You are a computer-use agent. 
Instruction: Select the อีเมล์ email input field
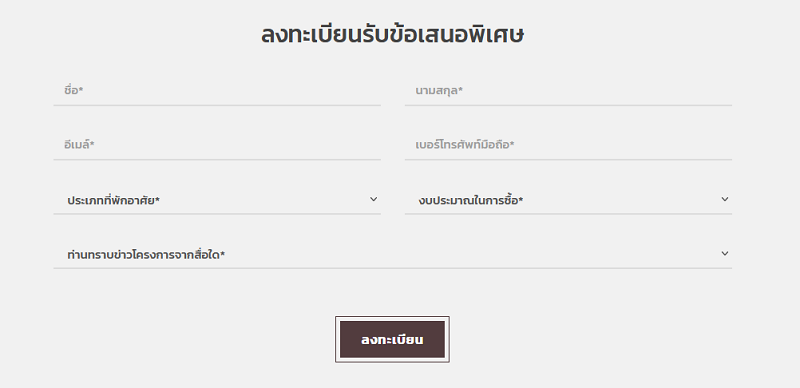(x=217, y=145)
